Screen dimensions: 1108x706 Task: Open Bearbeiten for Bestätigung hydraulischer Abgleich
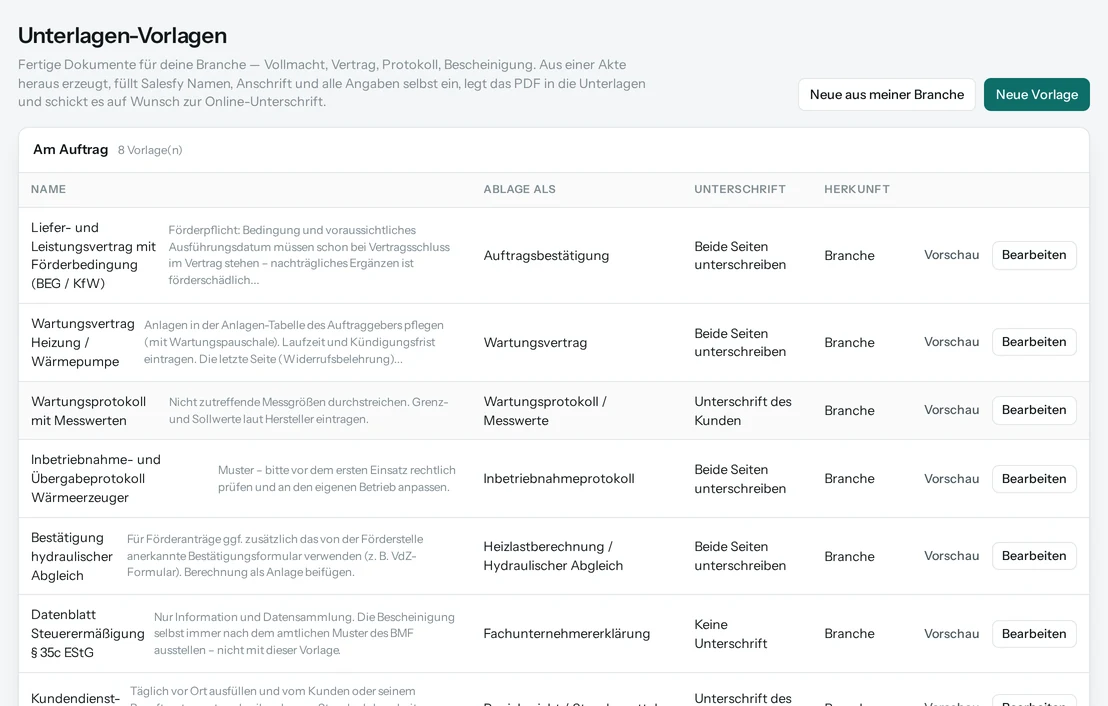1034,556
